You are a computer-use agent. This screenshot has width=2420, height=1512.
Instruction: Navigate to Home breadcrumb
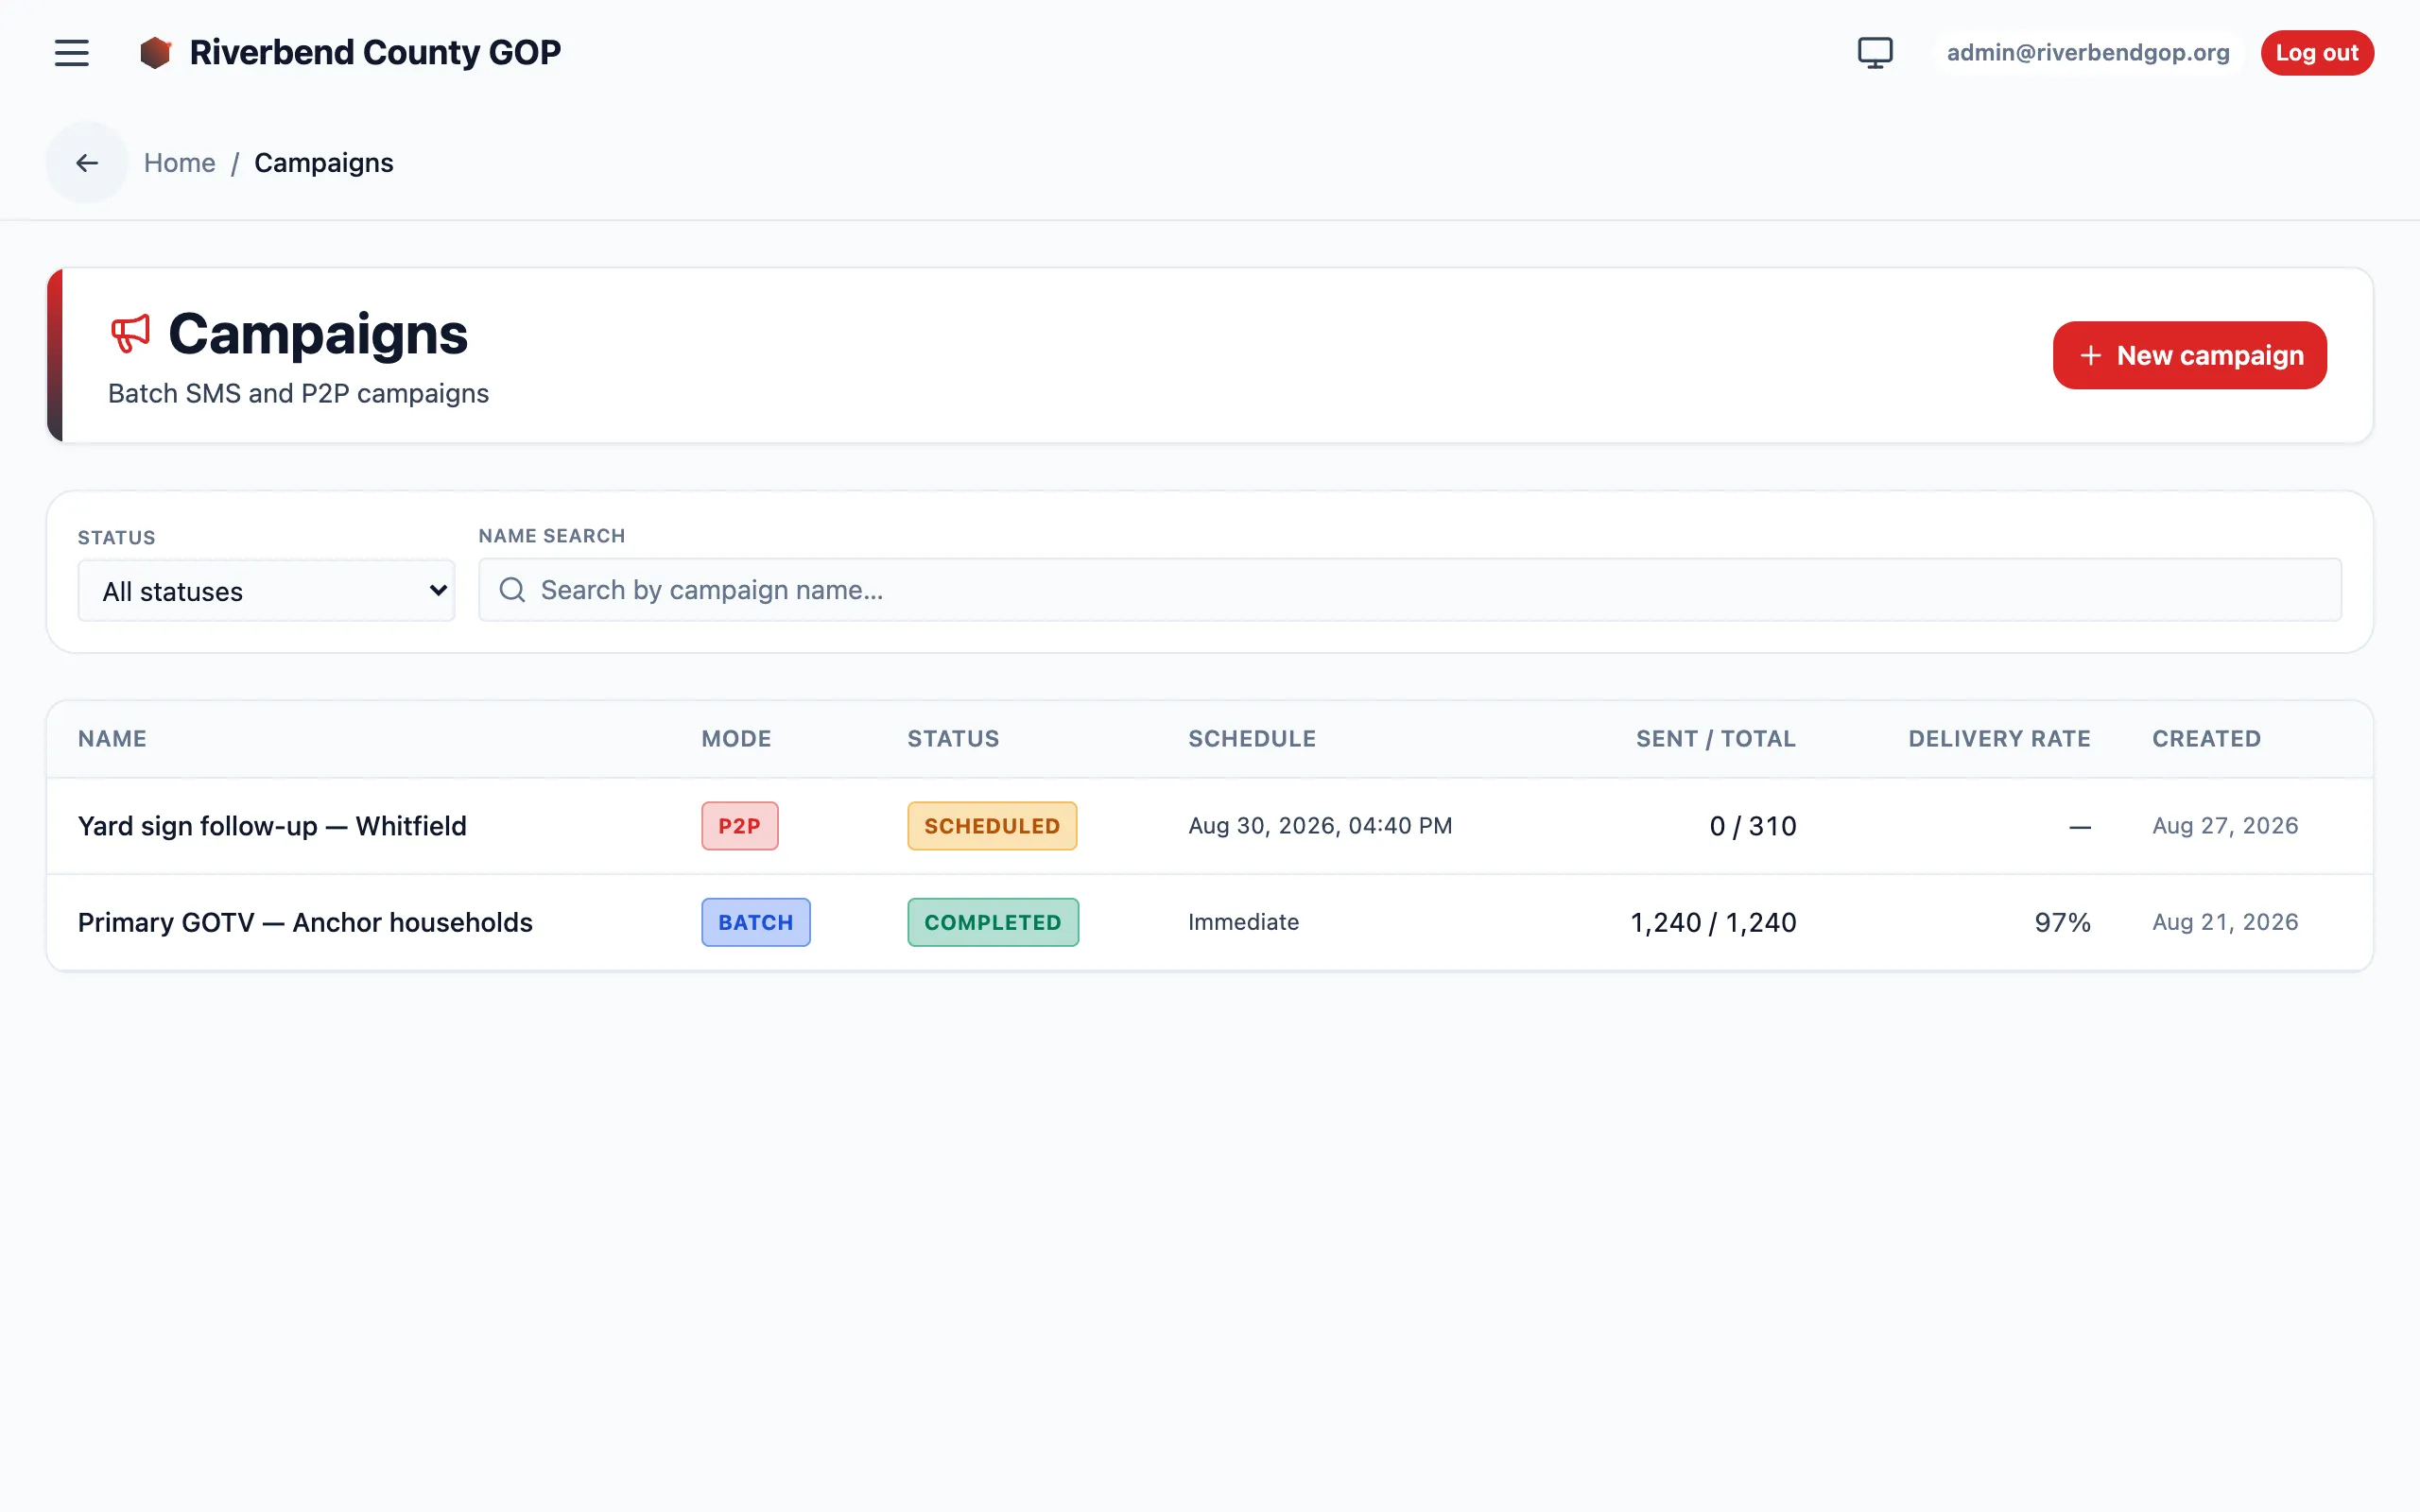pyautogui.click(x=180, y=163)
